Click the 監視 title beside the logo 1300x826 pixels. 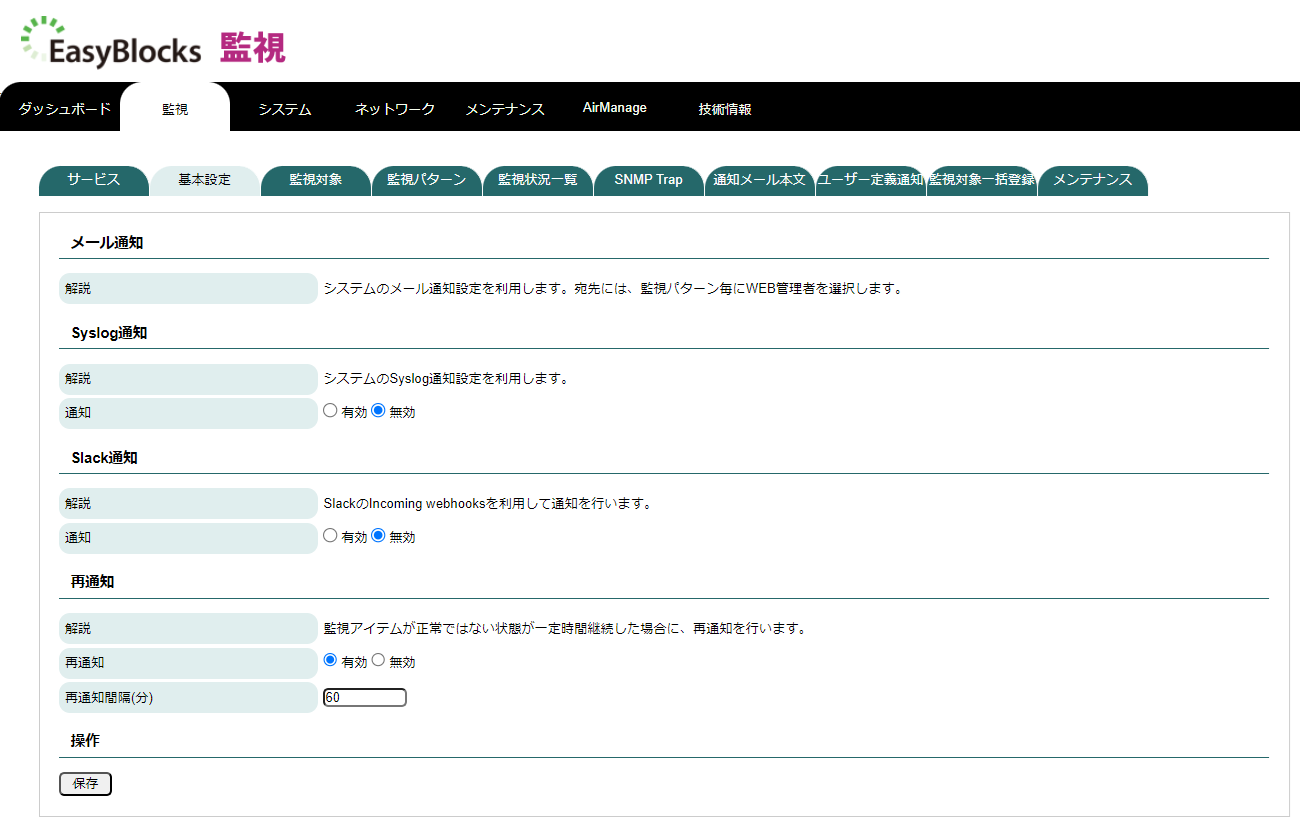(x=253, y=47)
